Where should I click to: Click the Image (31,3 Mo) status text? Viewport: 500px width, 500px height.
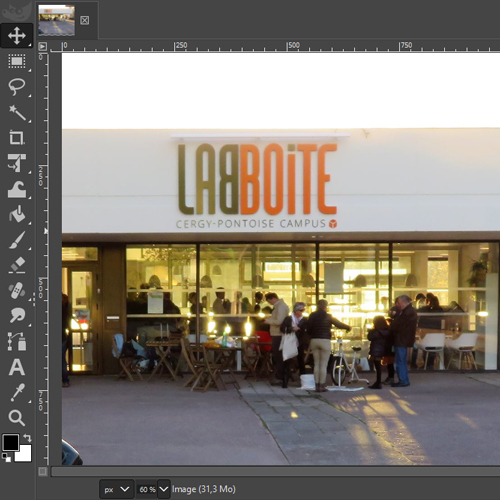click(204, 489)
